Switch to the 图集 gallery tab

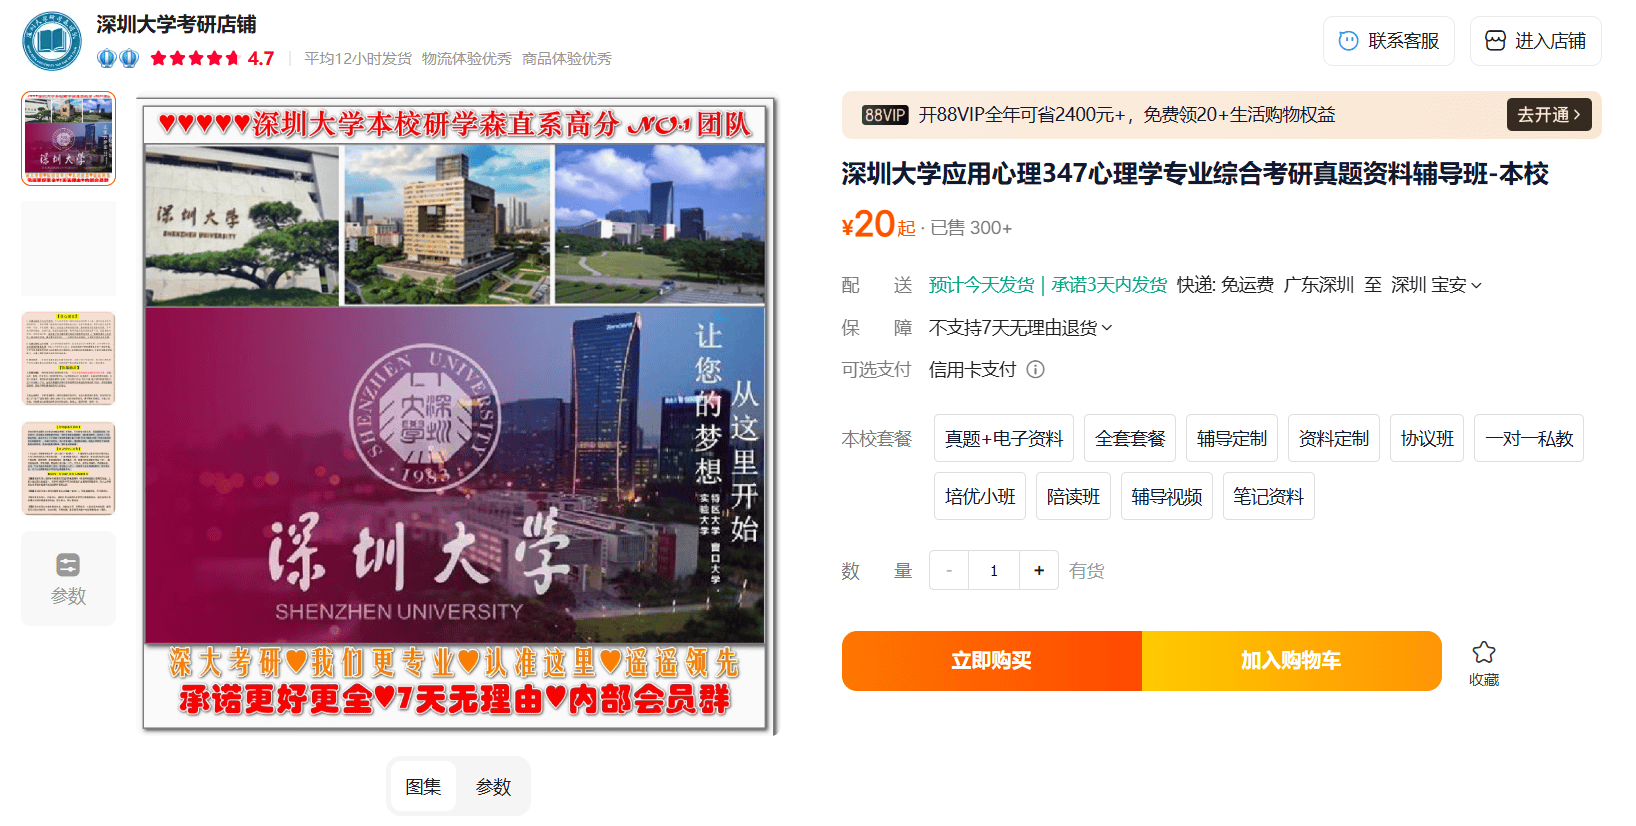click(x=423, y=786)
